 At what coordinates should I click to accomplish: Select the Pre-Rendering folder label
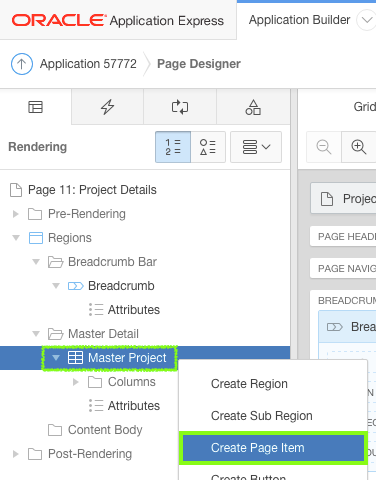[x=87, y=214]
